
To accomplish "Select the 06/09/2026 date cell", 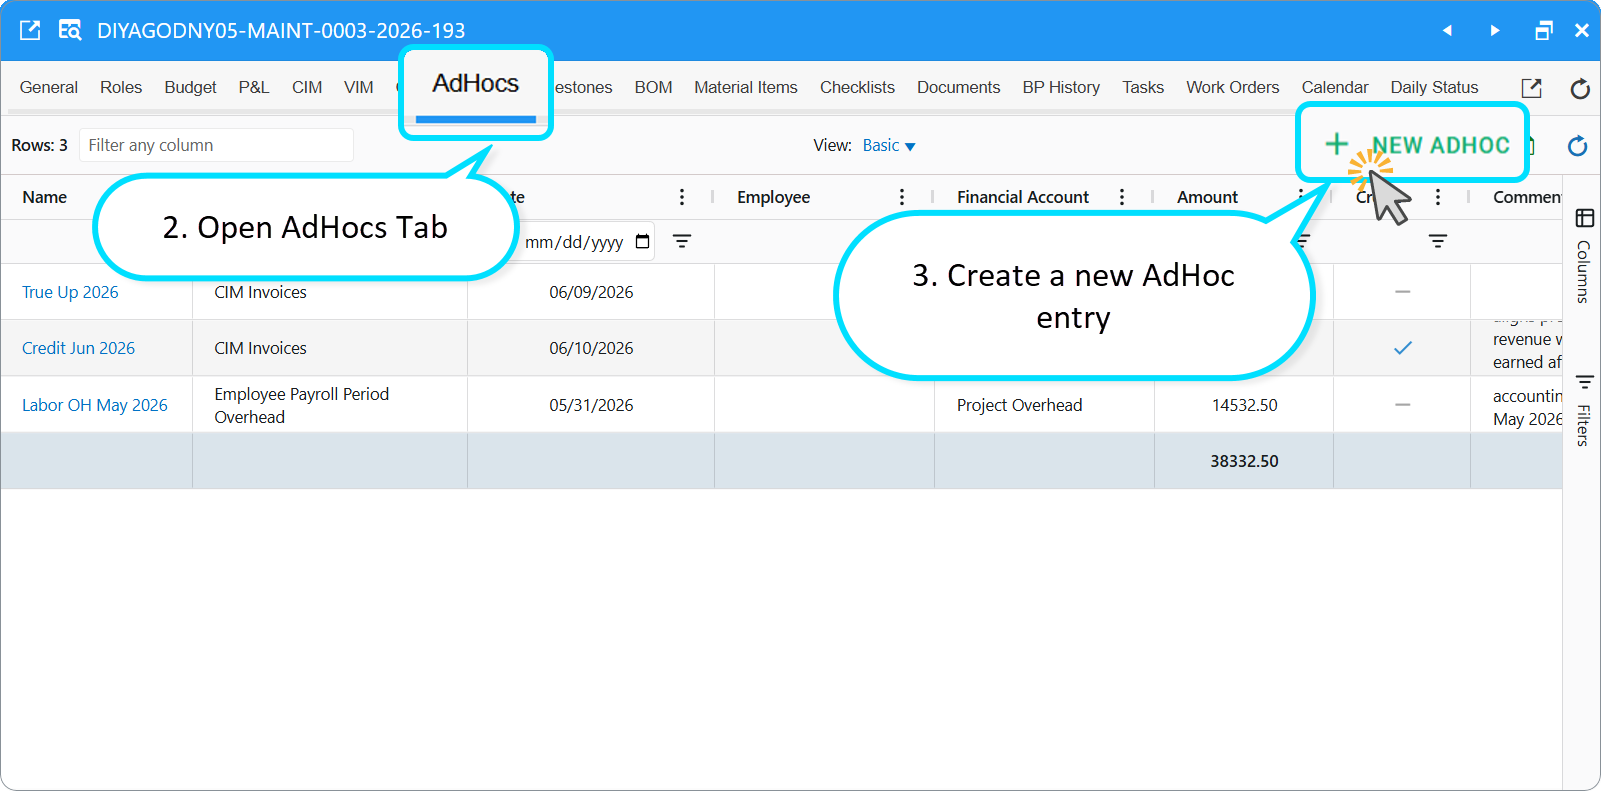I will coord(591,292).
